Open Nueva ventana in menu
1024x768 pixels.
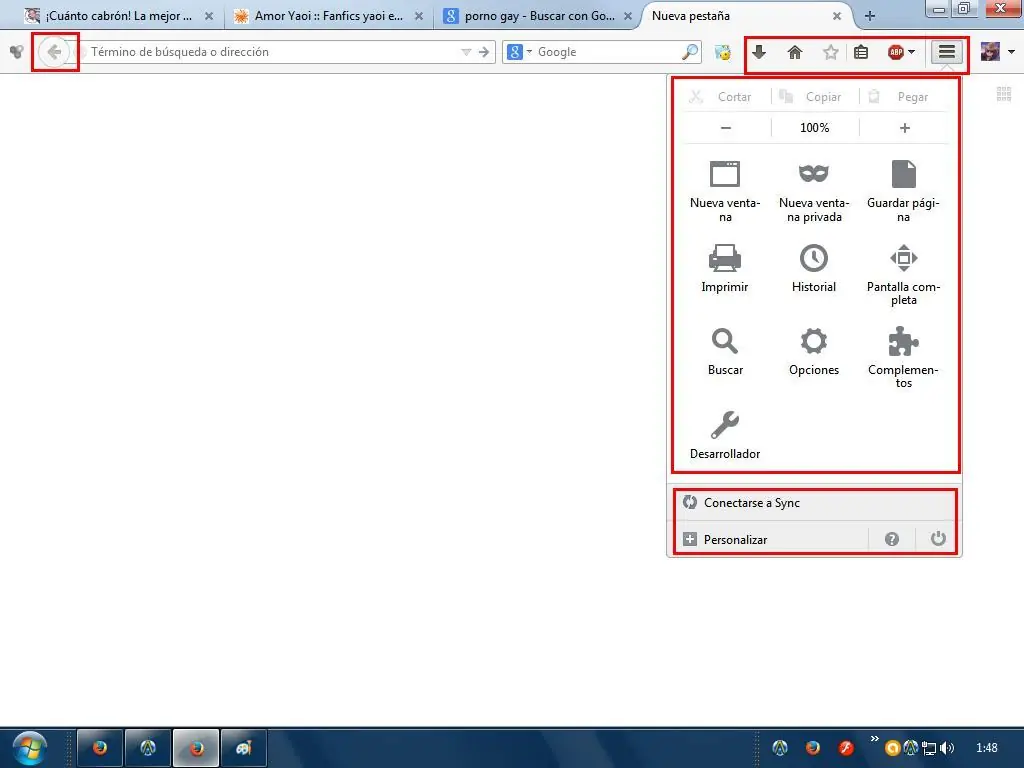pos(725,191)
